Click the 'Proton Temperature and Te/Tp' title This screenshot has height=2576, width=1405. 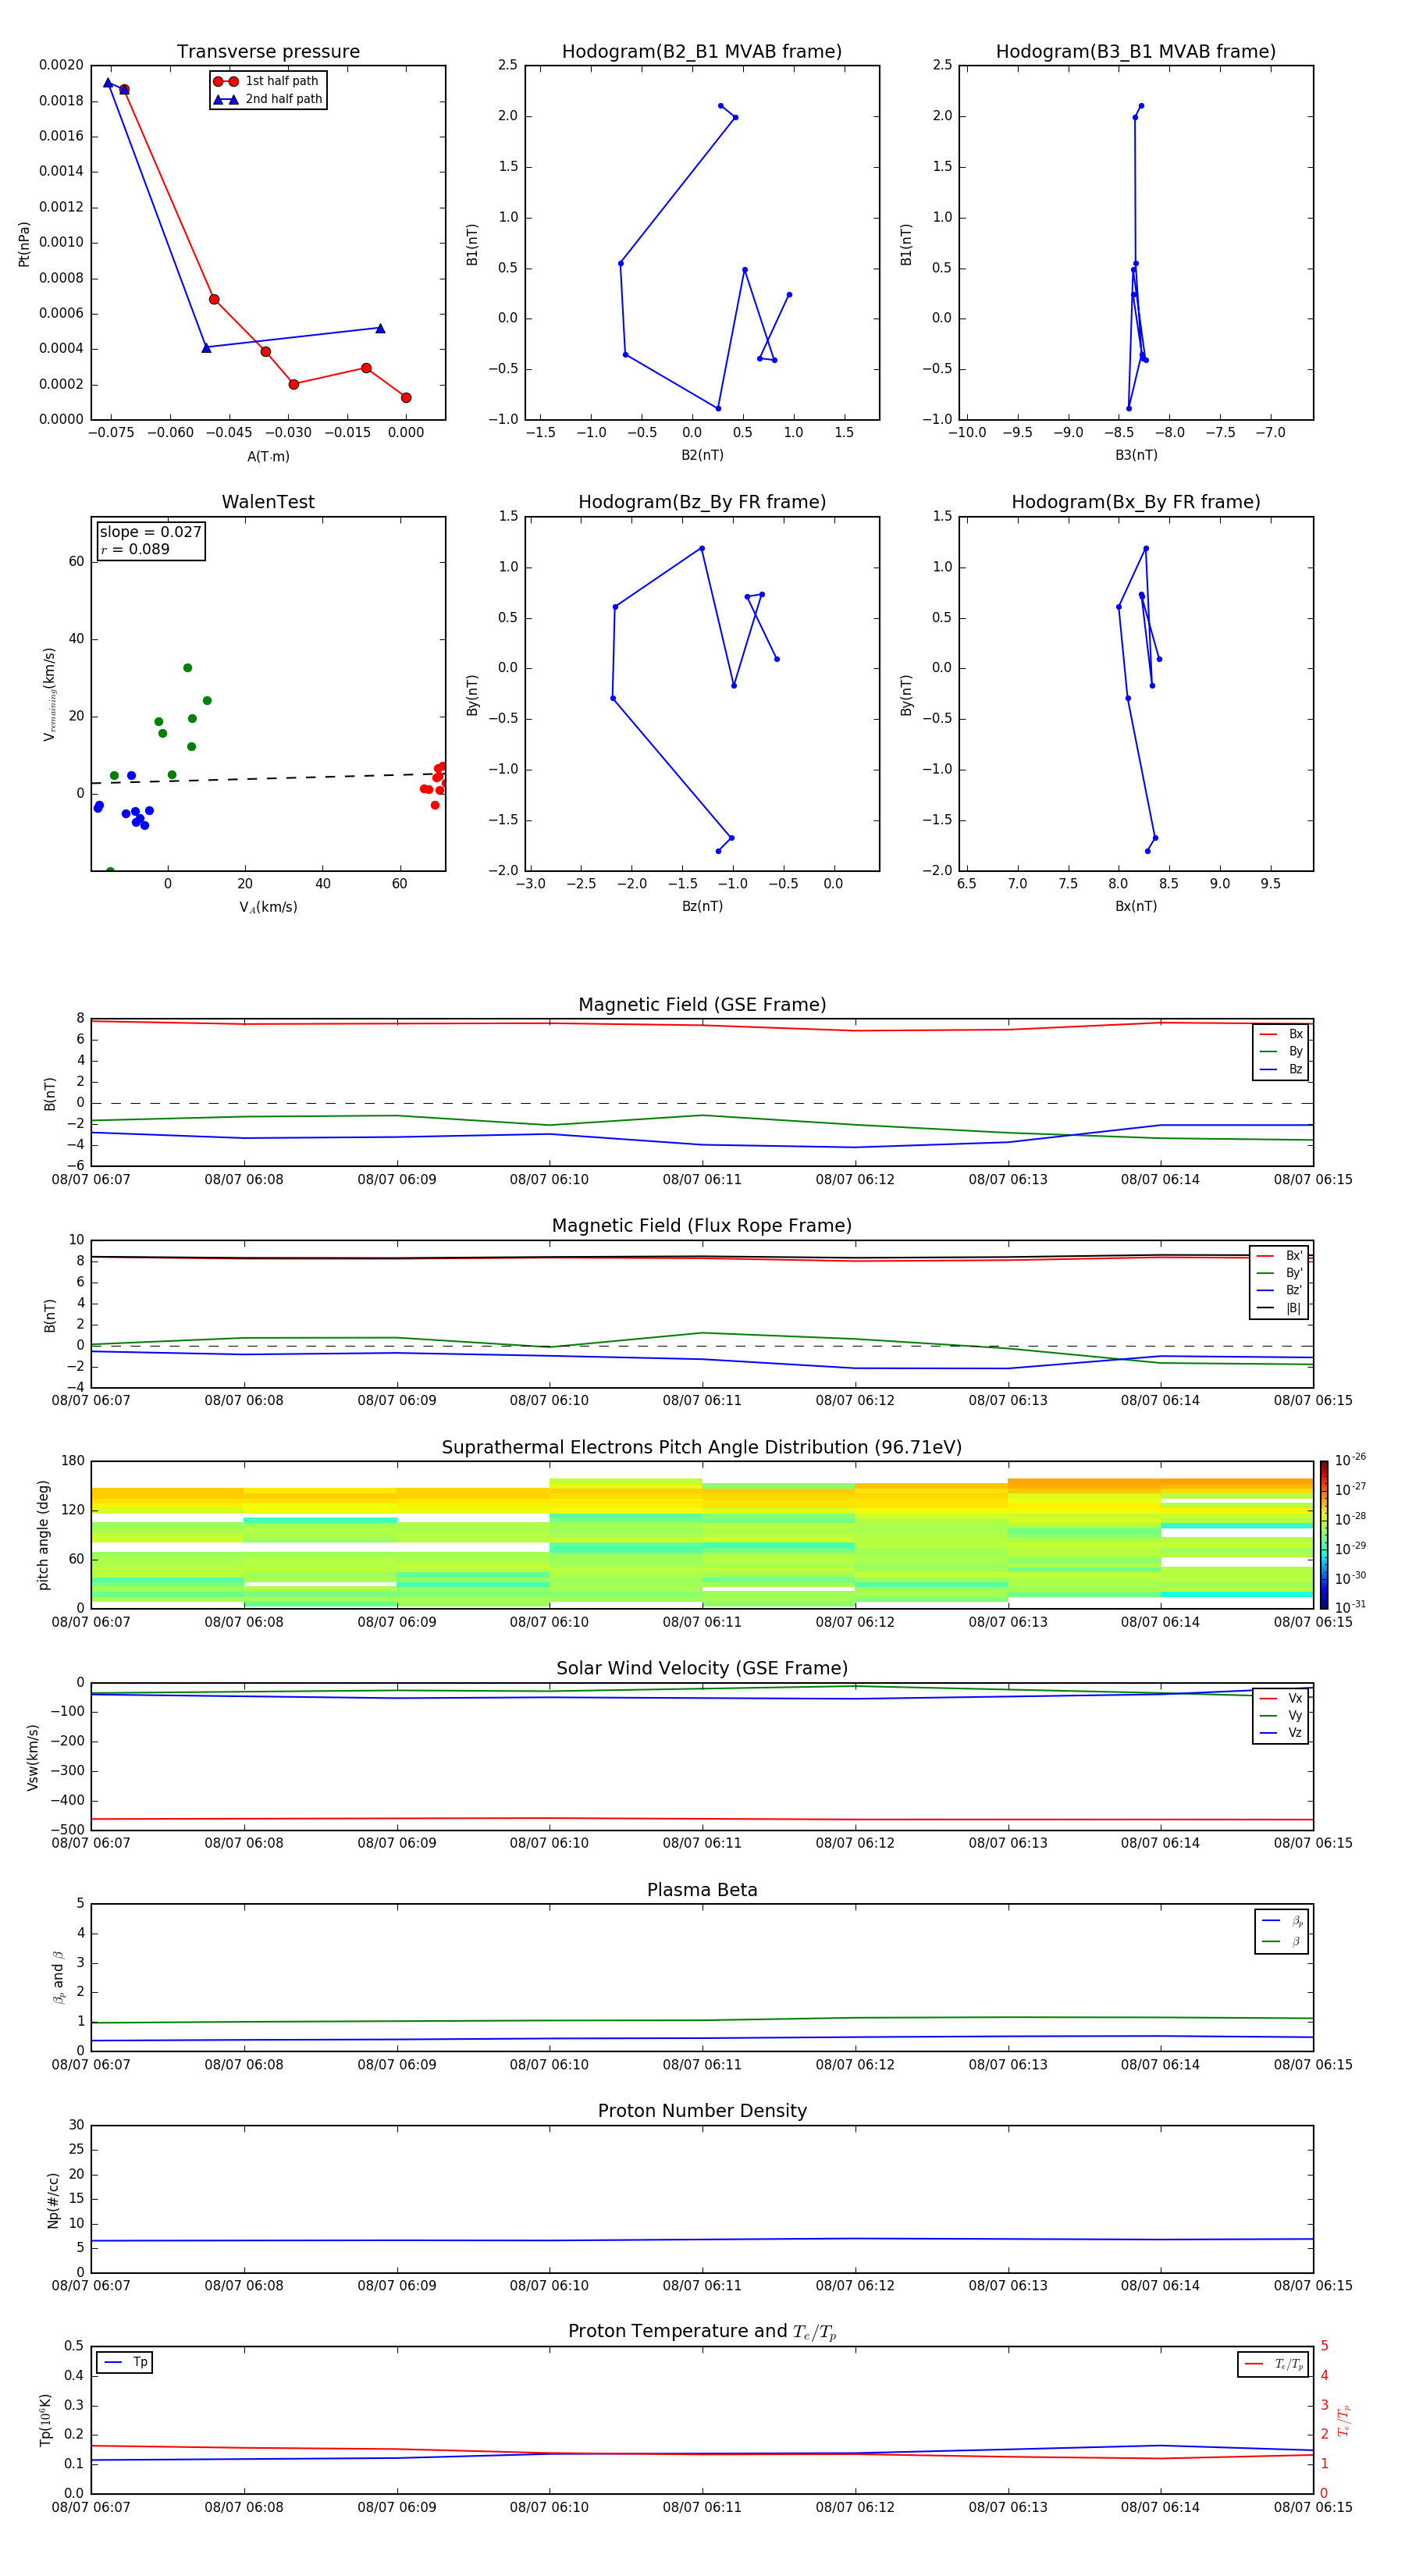point(702,2331)
